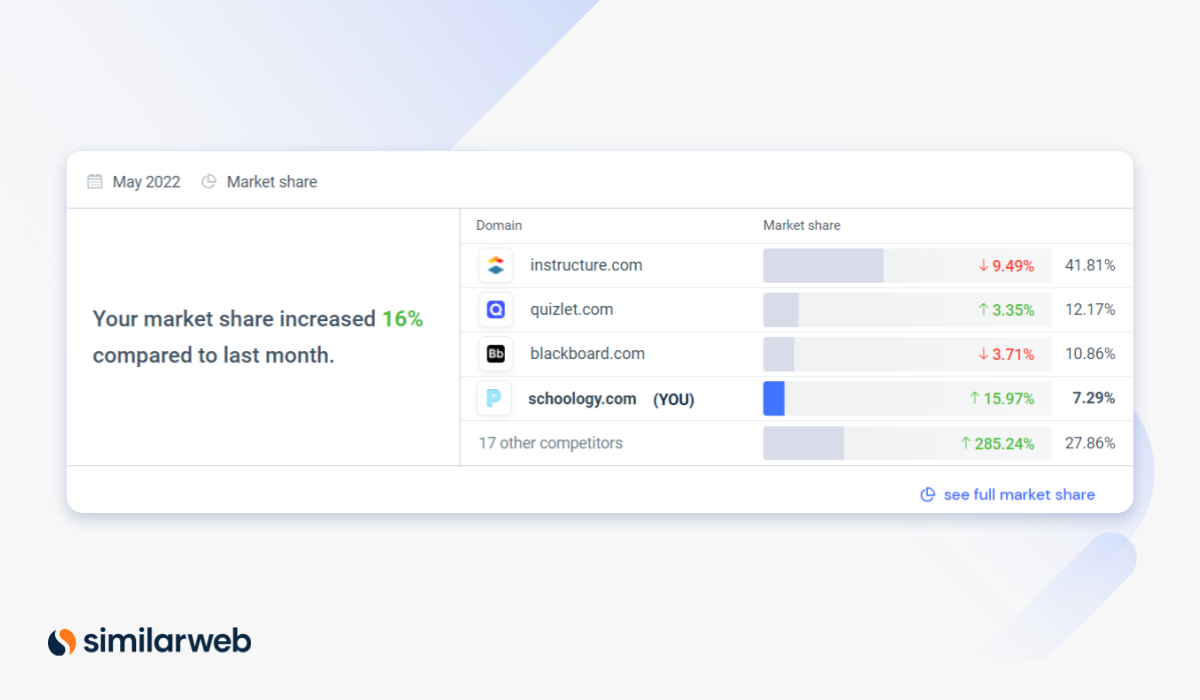Screen dimensions: 1200x700
Task: Click the 3.35% change value
Action: (x=1014, y=310)
